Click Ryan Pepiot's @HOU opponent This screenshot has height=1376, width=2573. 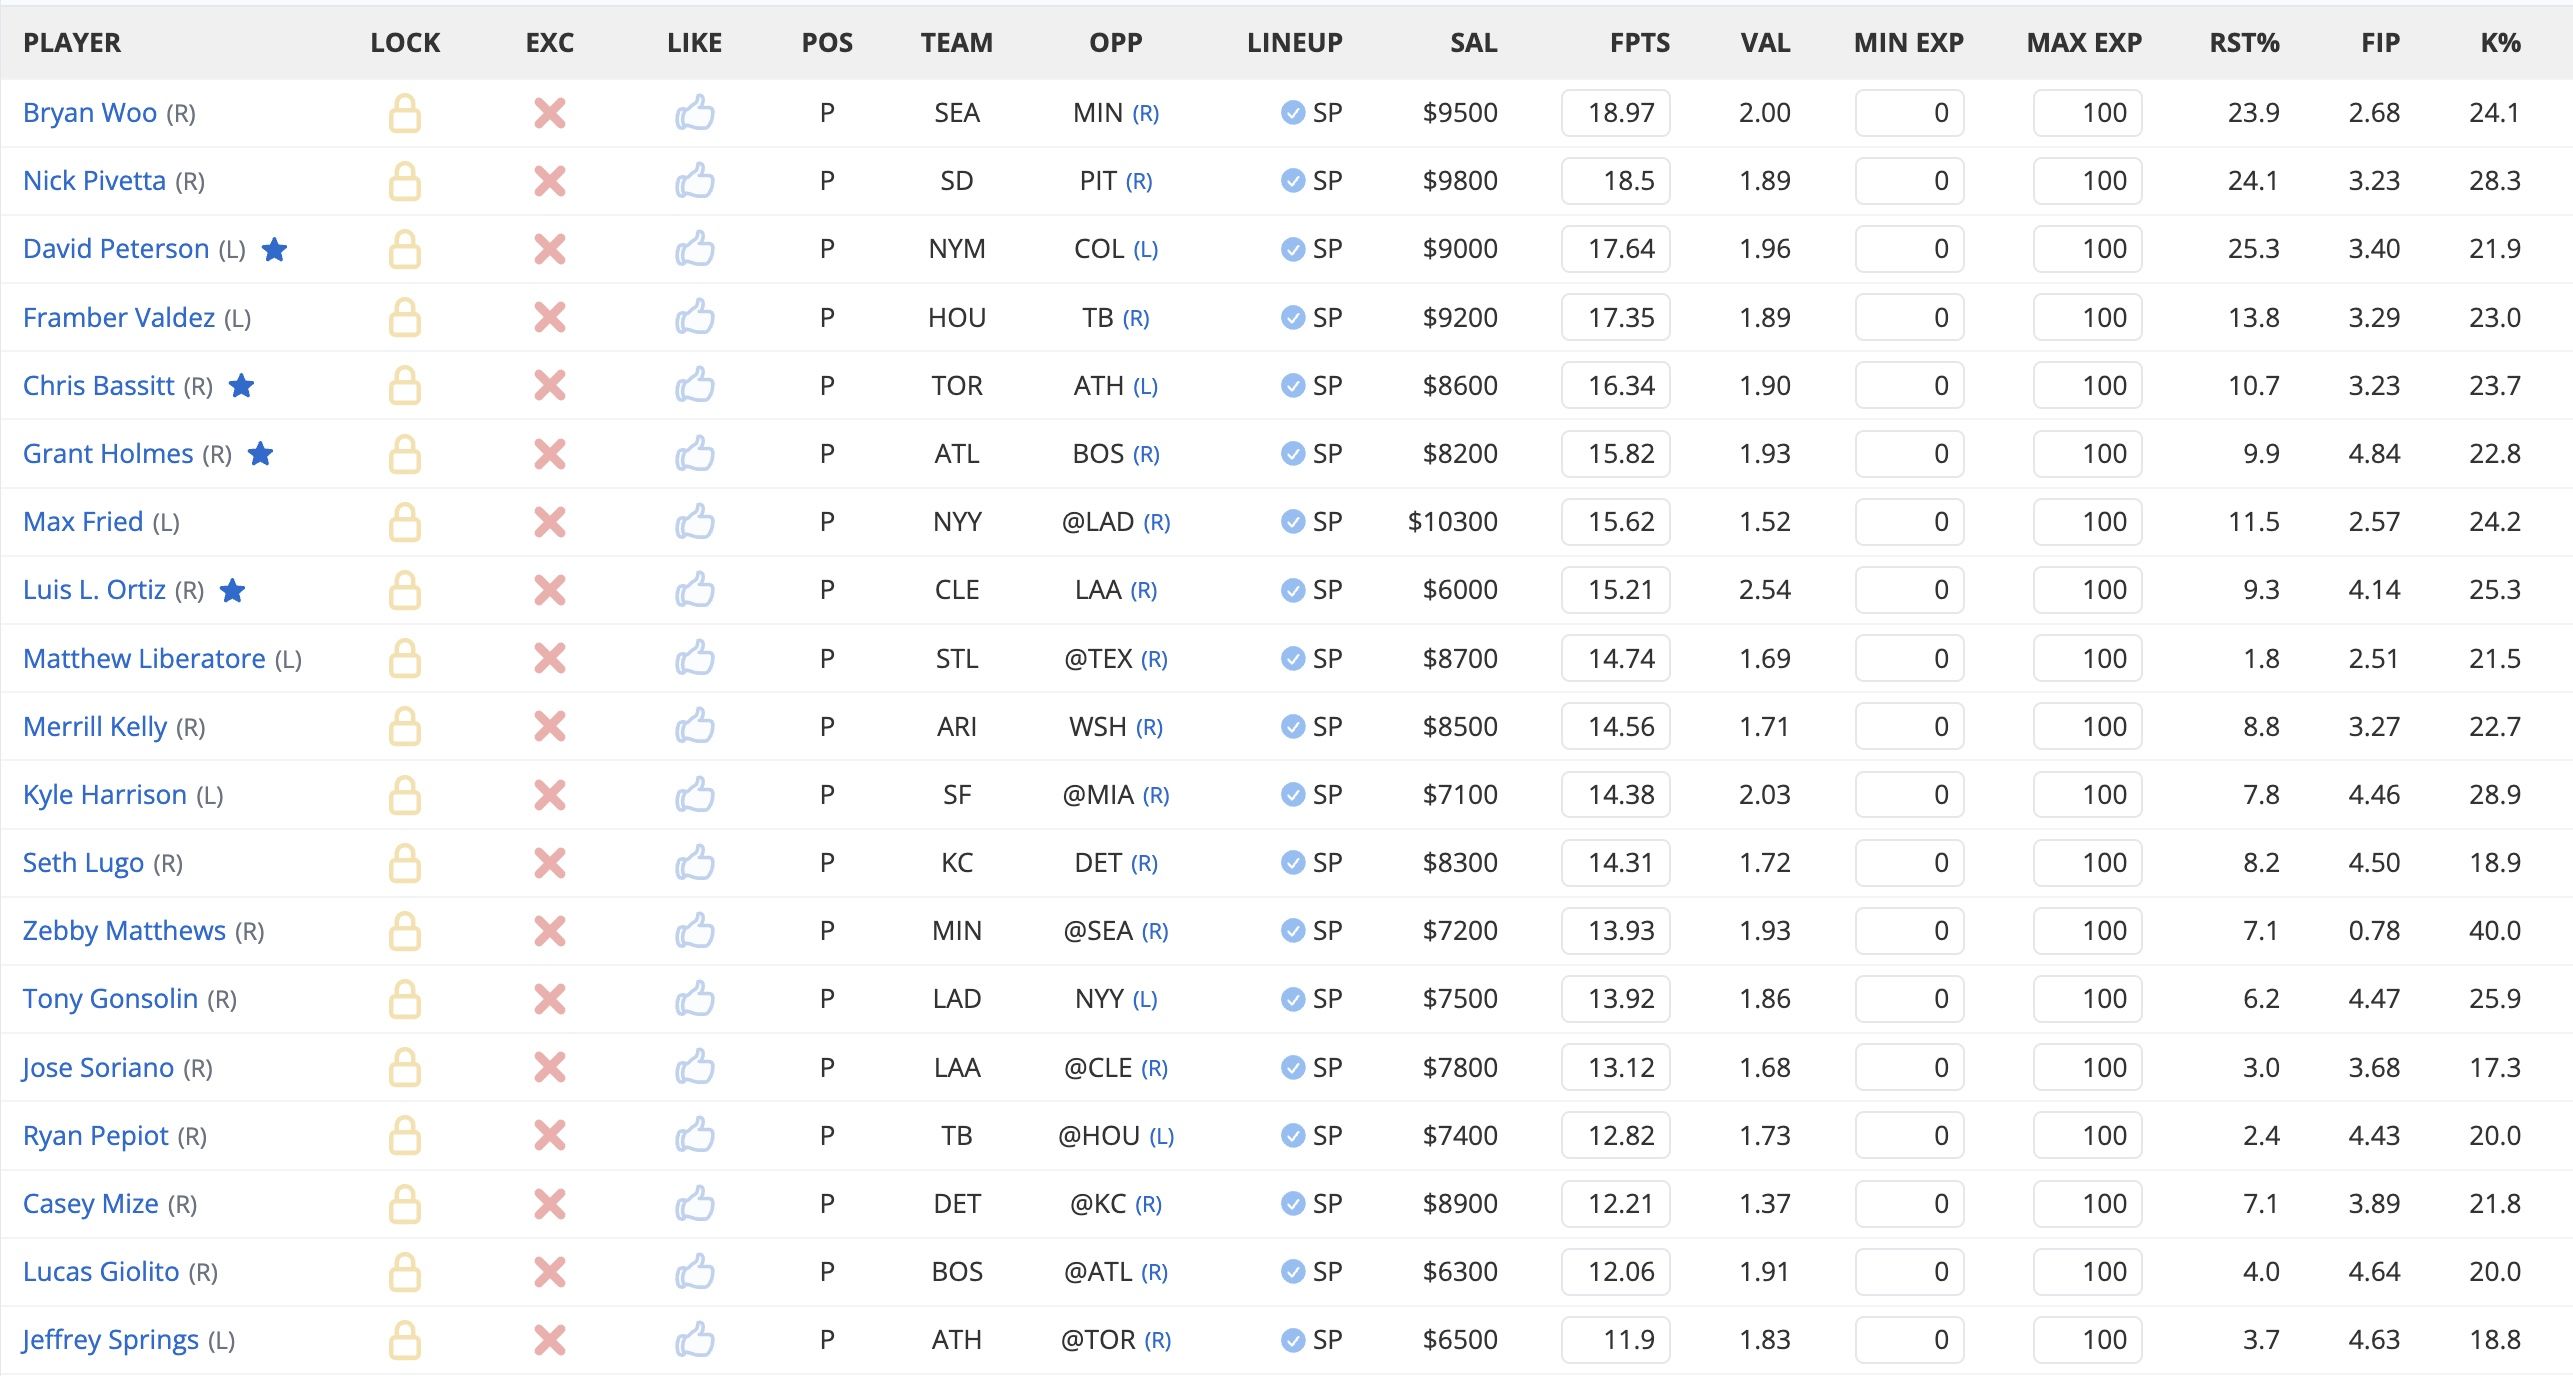1099,1136
